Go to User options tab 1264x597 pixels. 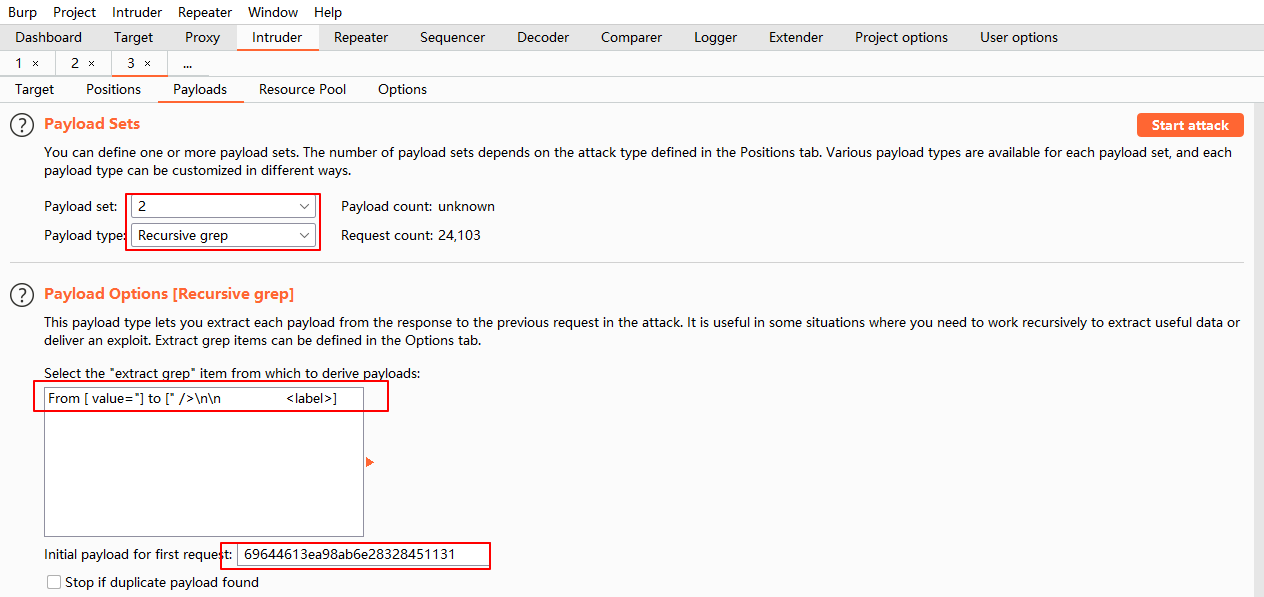(1019, 37)
